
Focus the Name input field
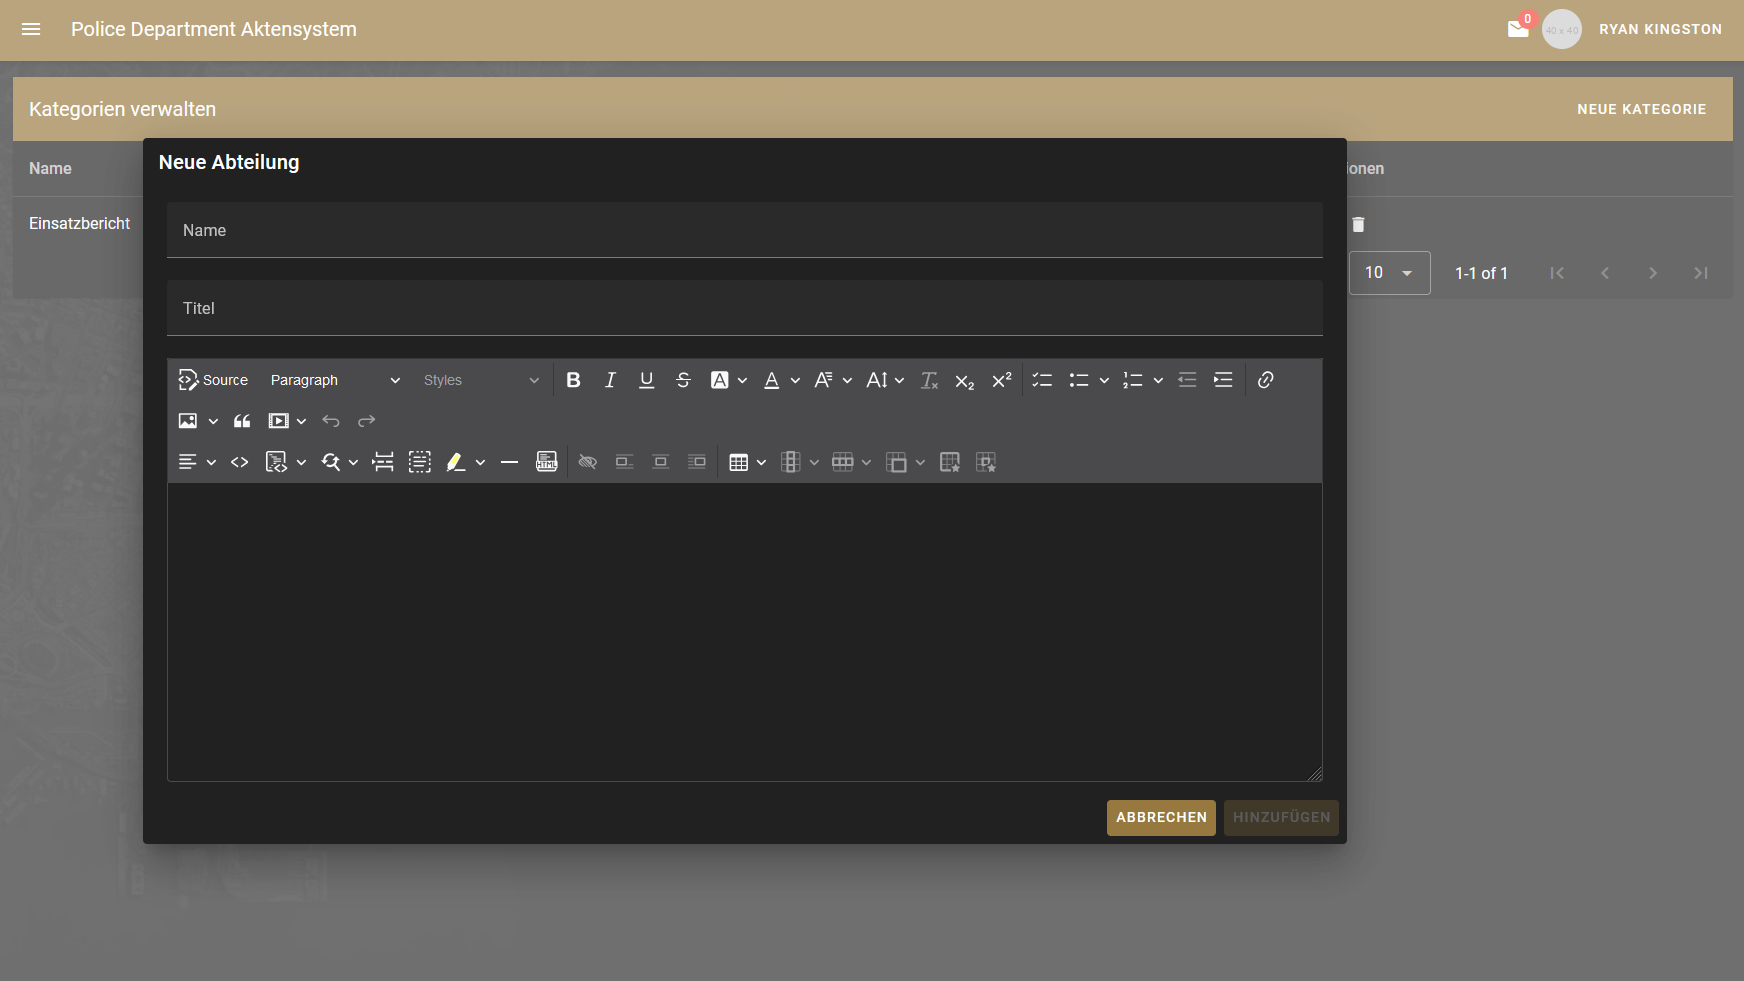(745, 230)
